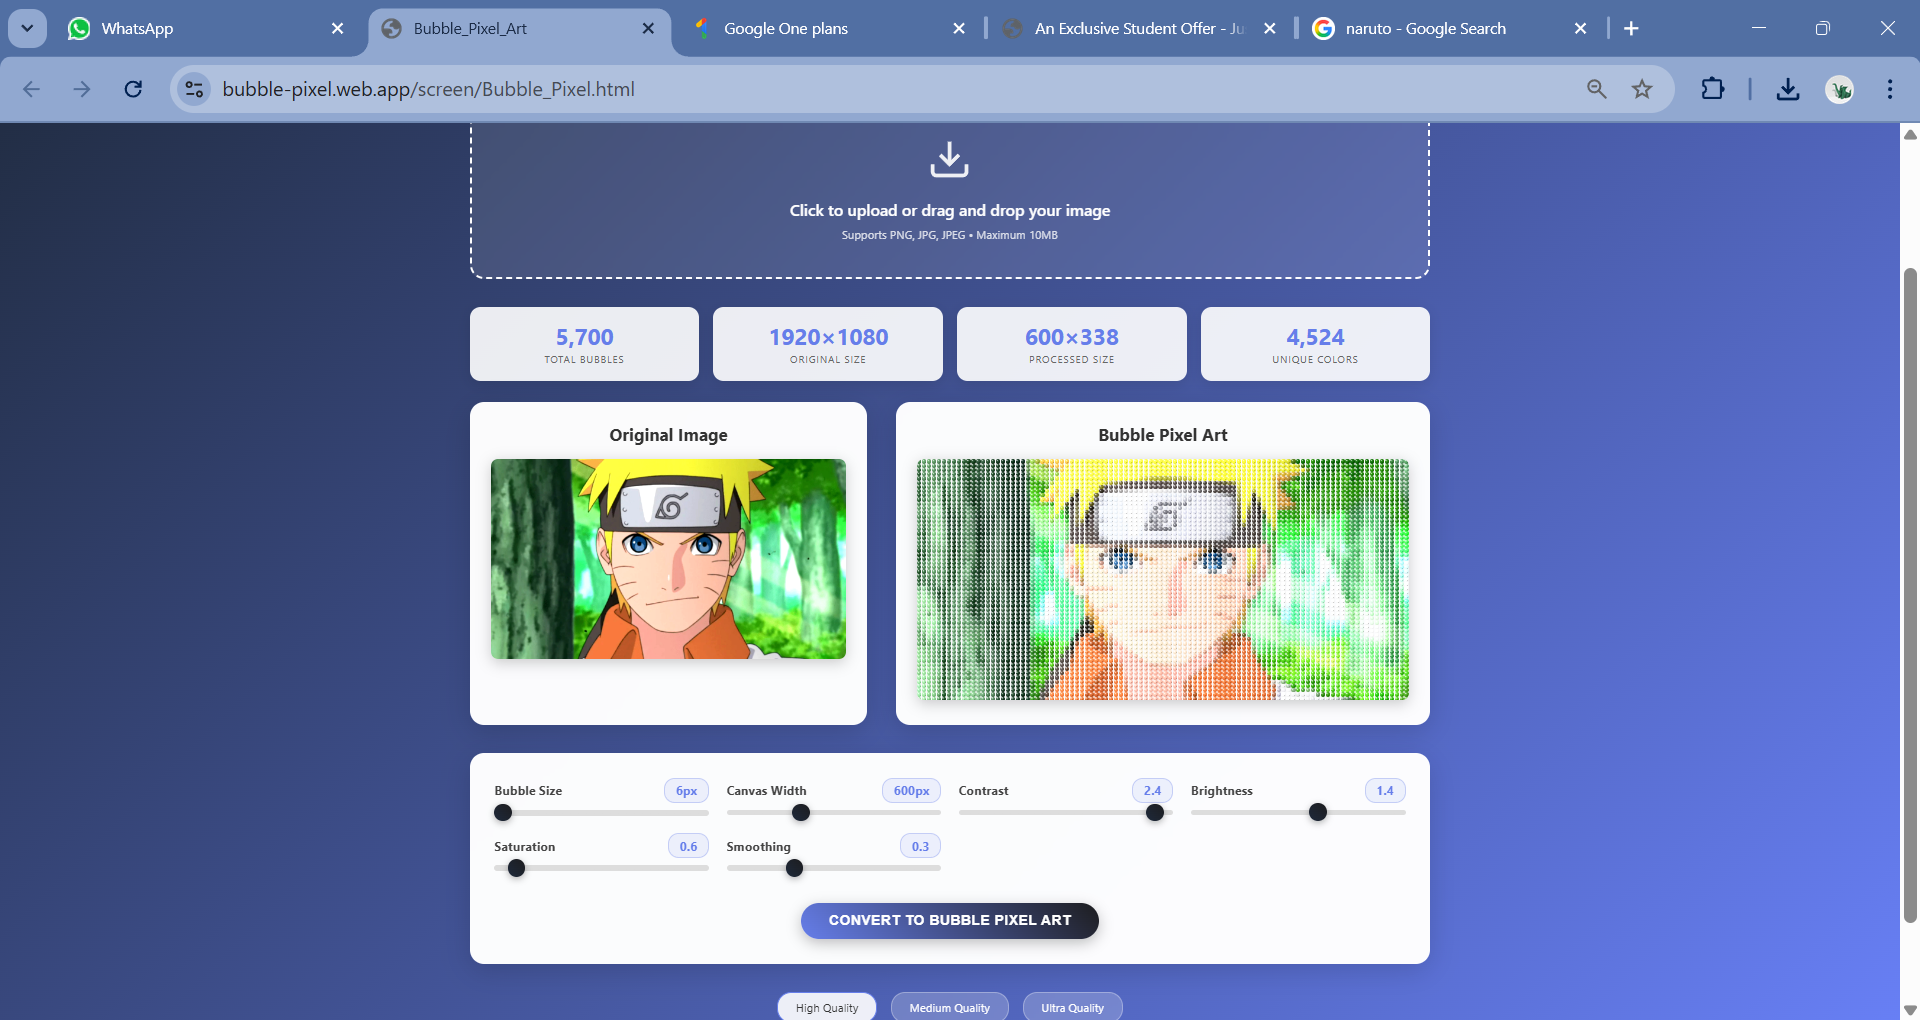1920x1020 pixels.
Task: Open the Chrome three-dot menu
Action: 1889,89
